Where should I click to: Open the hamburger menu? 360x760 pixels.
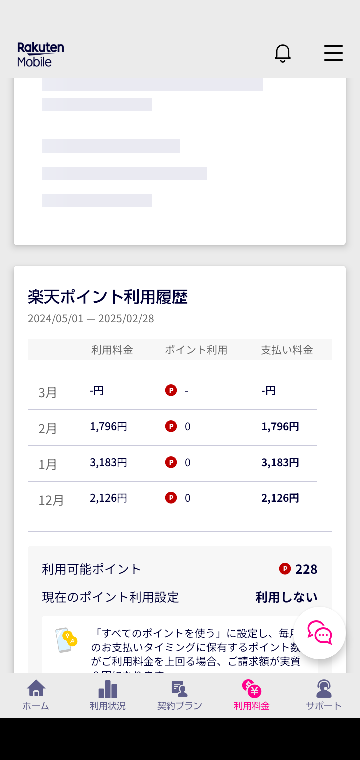[x=333, y=53]
